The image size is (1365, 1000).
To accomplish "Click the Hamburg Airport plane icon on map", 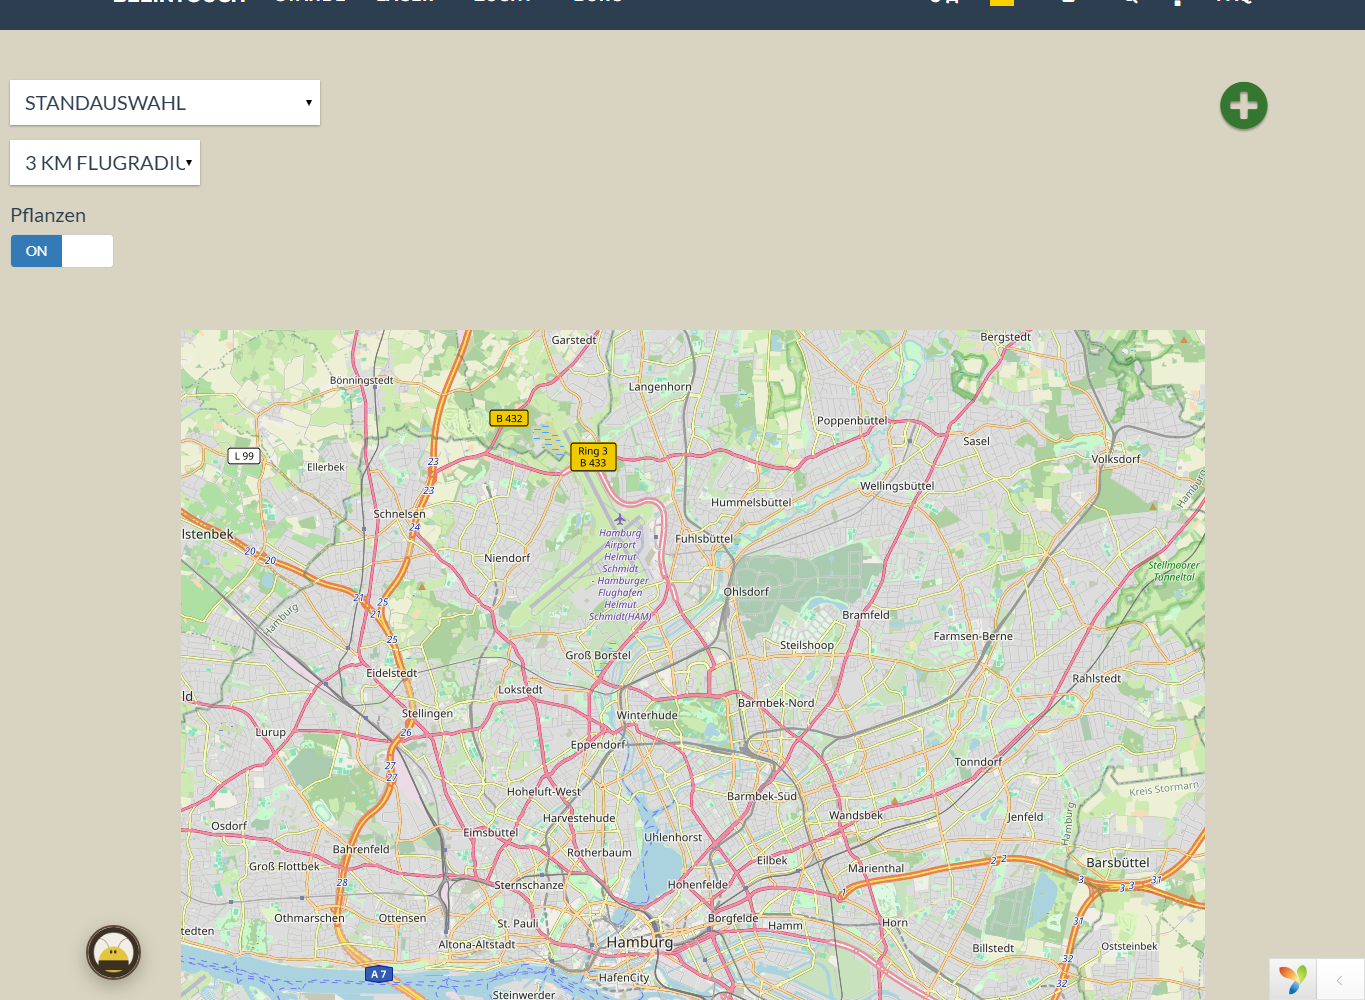I will click(x=620, y=519).
